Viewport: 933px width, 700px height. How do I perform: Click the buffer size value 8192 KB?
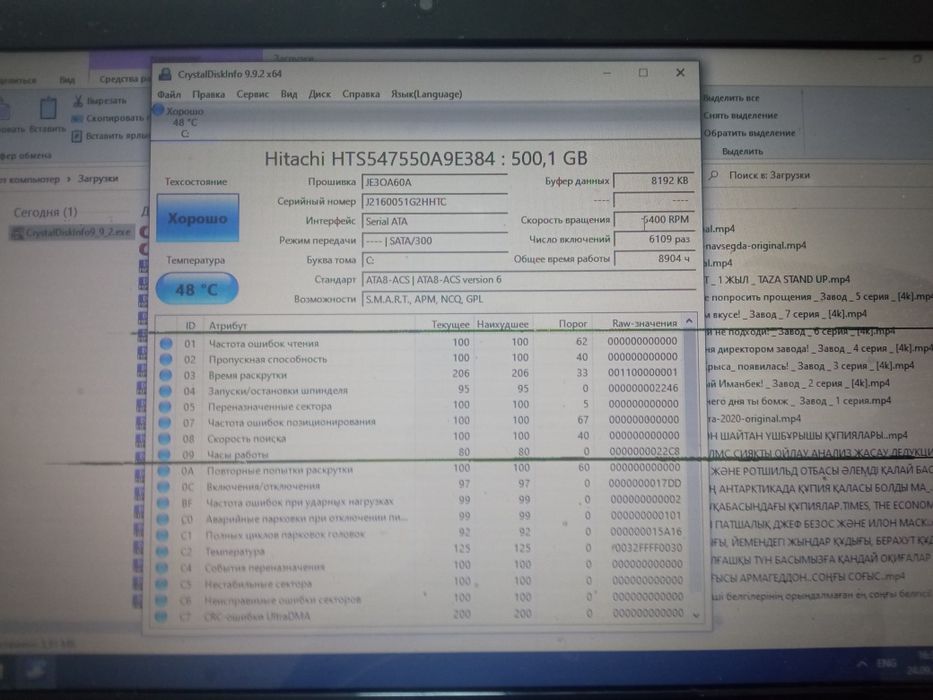pos(654,180)
